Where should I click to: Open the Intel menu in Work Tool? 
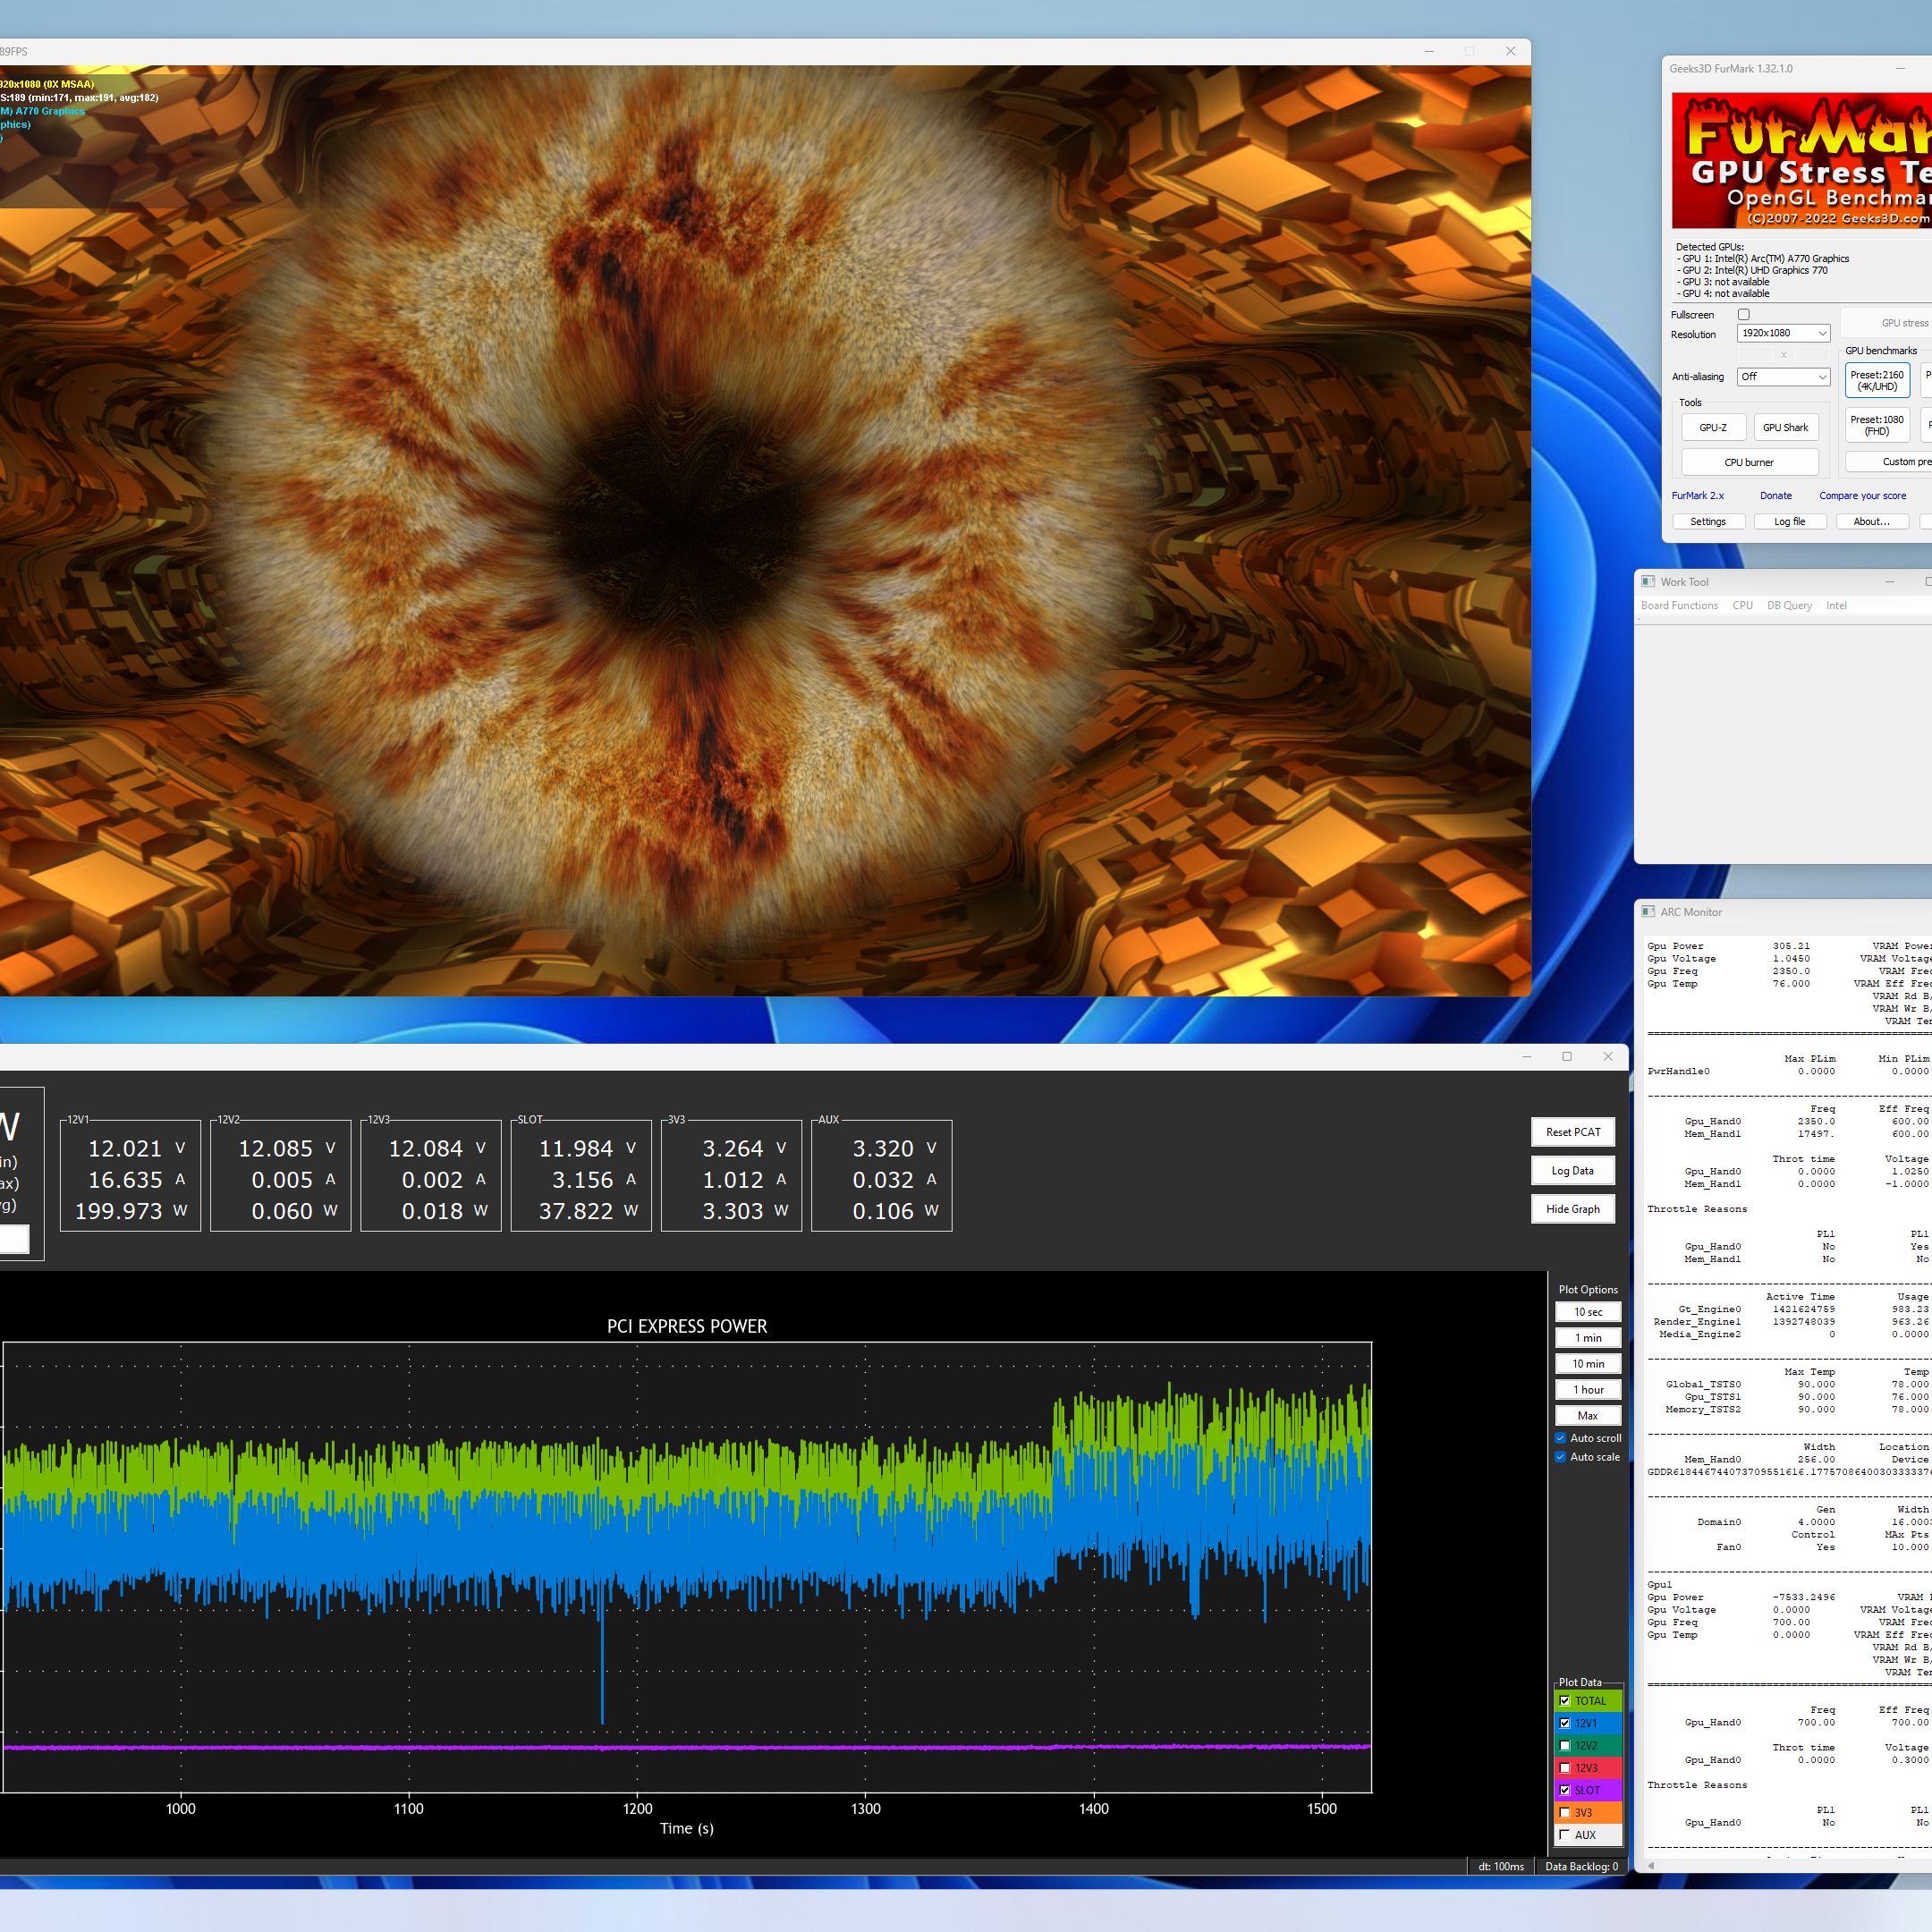click(x=1836, y=605)
